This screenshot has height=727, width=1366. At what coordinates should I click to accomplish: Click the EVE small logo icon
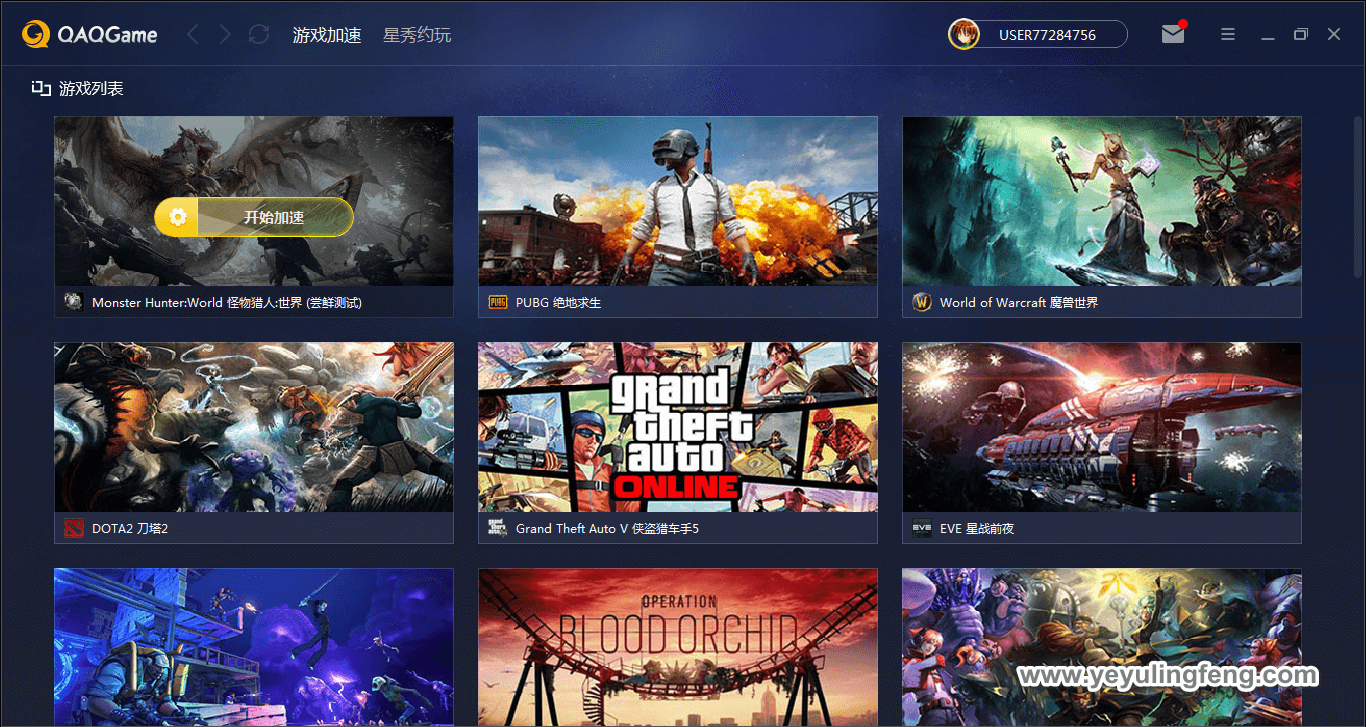(922, 528)
